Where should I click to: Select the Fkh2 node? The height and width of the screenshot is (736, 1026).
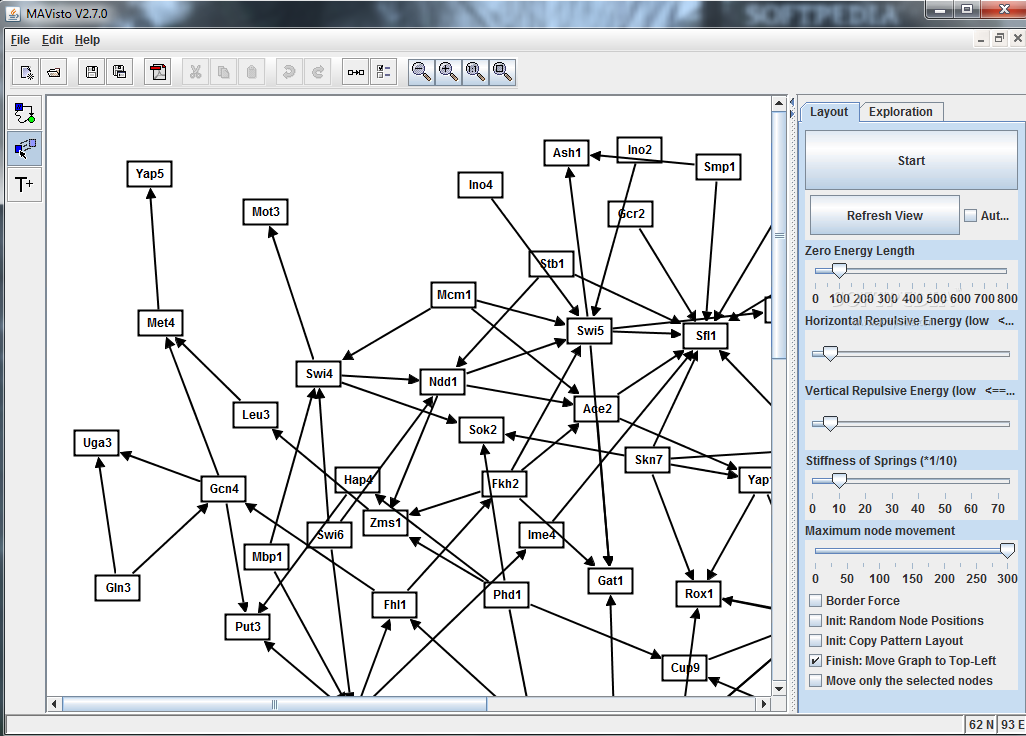coord(504,483)
